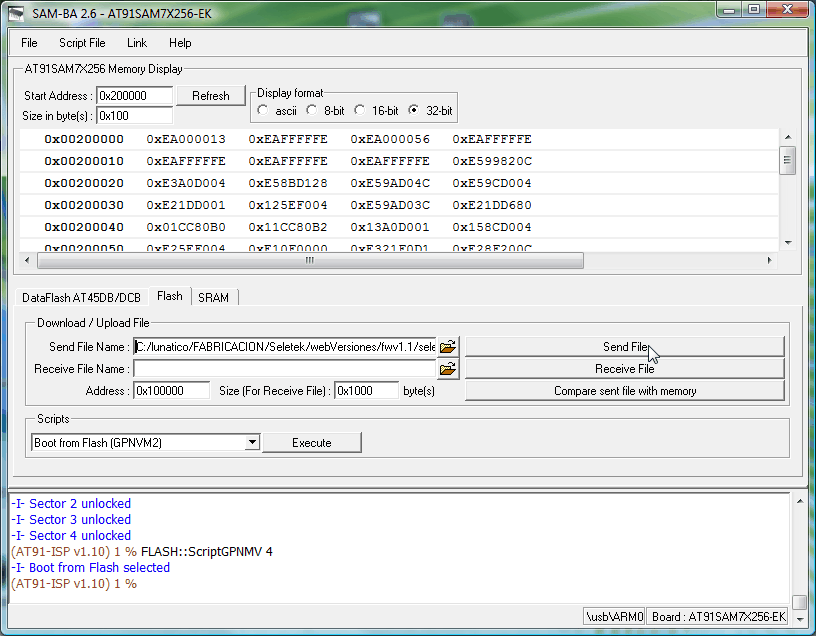816x636 pixels.
Task: Click memory value 0xE21DD680
Action: tap(492, 205)
